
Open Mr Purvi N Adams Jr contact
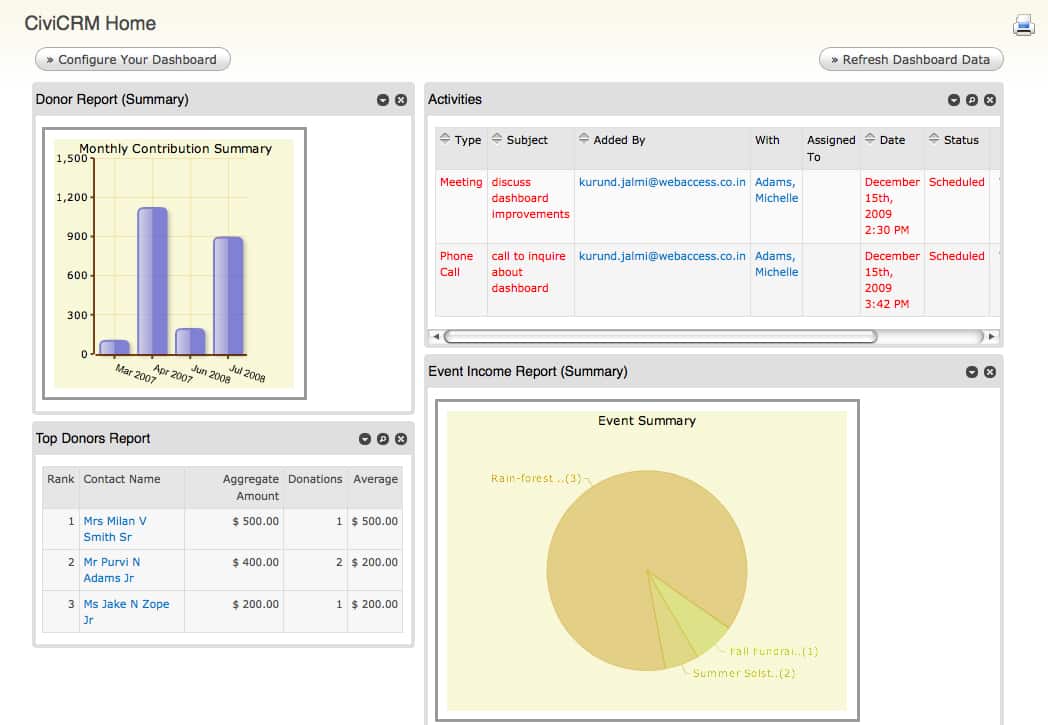(x=112, y=570)
